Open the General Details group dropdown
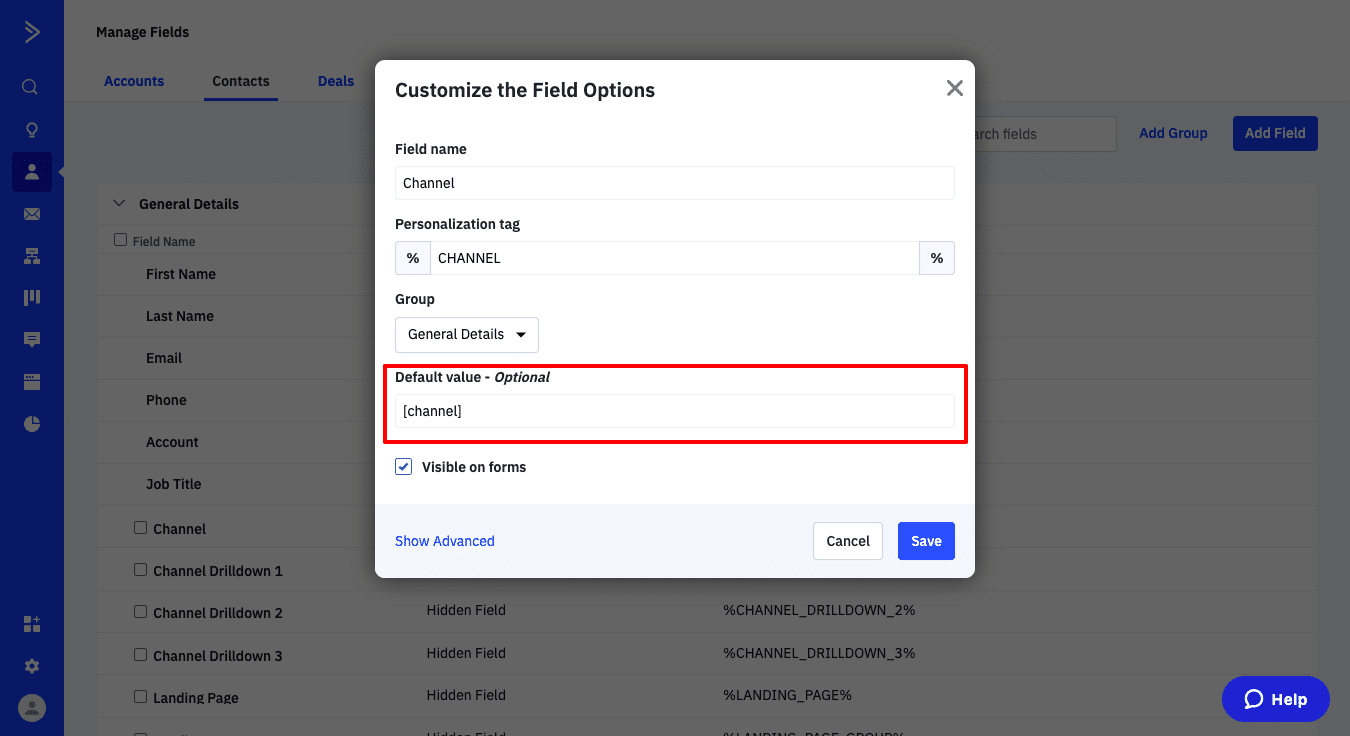 click(x=467, y=335)
